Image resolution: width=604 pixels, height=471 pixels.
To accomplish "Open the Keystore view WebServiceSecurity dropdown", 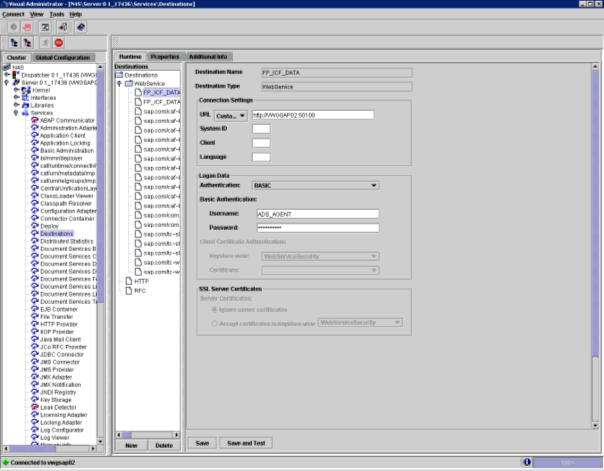I will pos(320,256).
